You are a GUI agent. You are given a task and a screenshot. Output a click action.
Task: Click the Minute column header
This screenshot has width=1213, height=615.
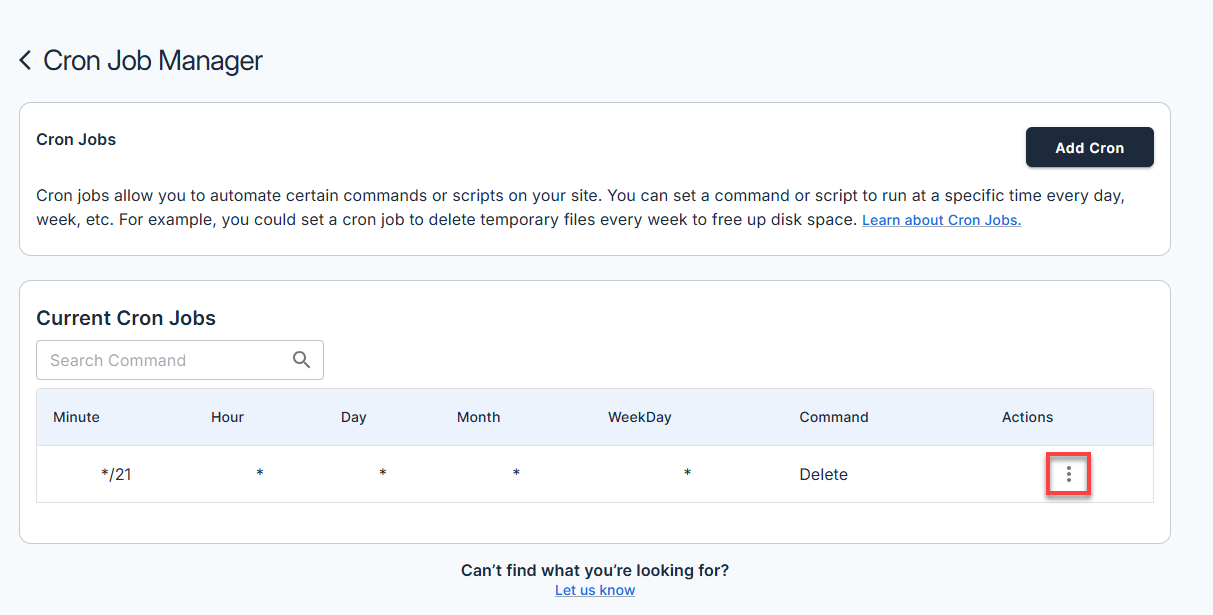(x=77, y=417)
